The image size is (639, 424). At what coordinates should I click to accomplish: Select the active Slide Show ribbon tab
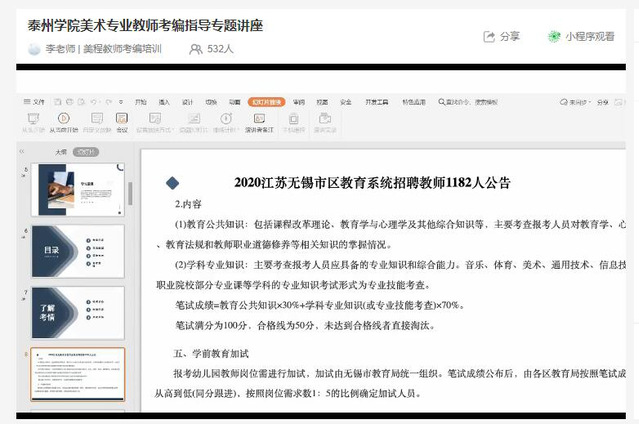point(266,102)
